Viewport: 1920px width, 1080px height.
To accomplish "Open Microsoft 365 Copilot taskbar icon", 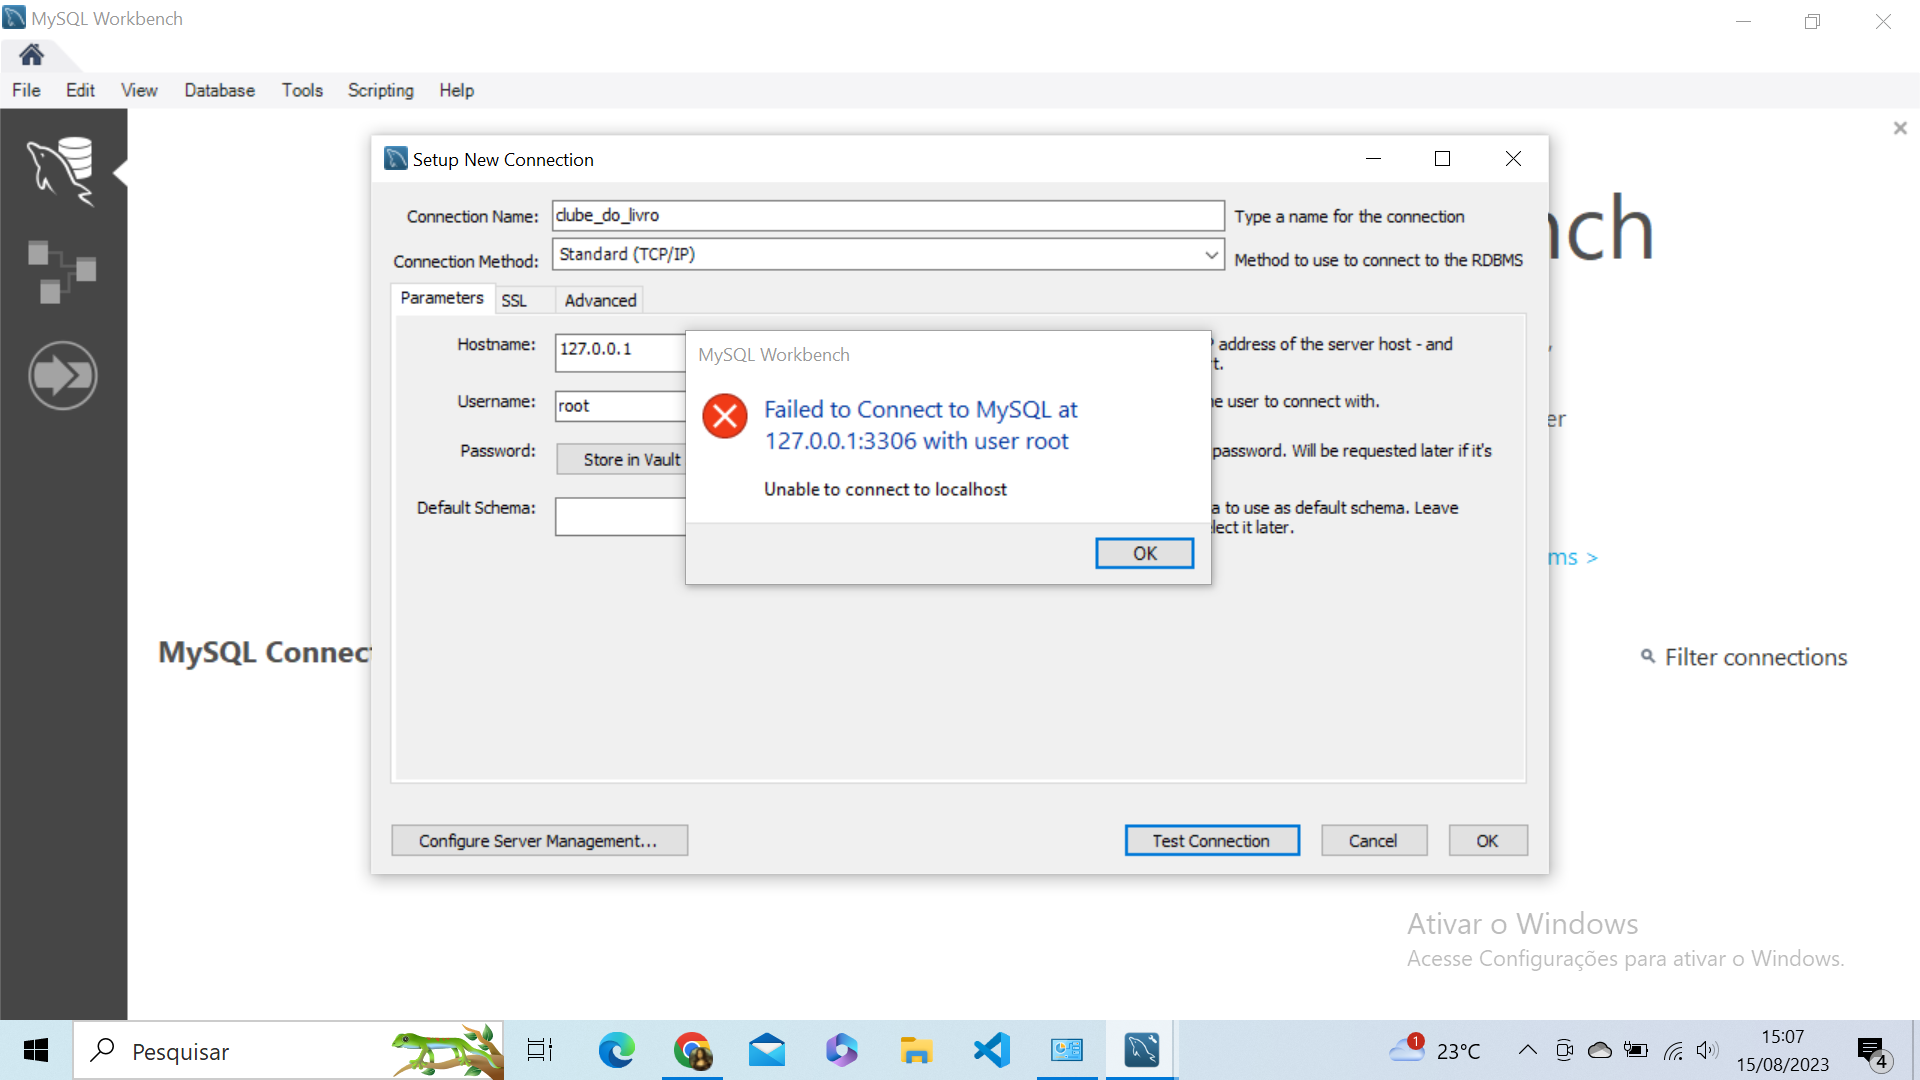I will click(x=842, y=1051).
